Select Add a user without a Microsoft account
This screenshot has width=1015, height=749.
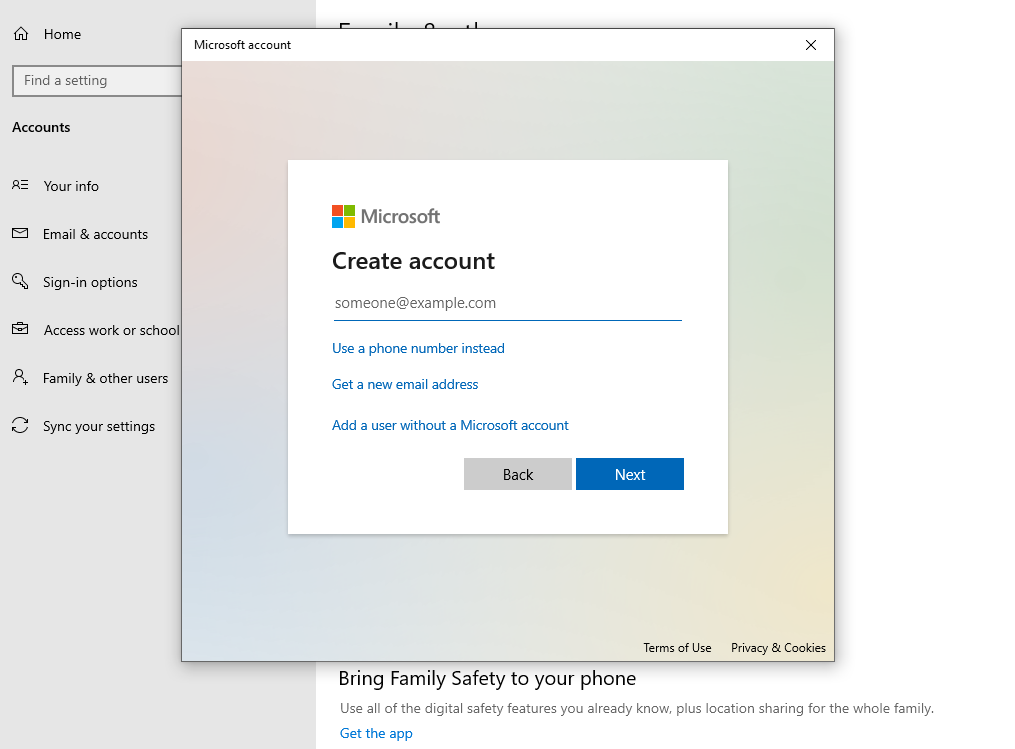click(x=451, y=425)
